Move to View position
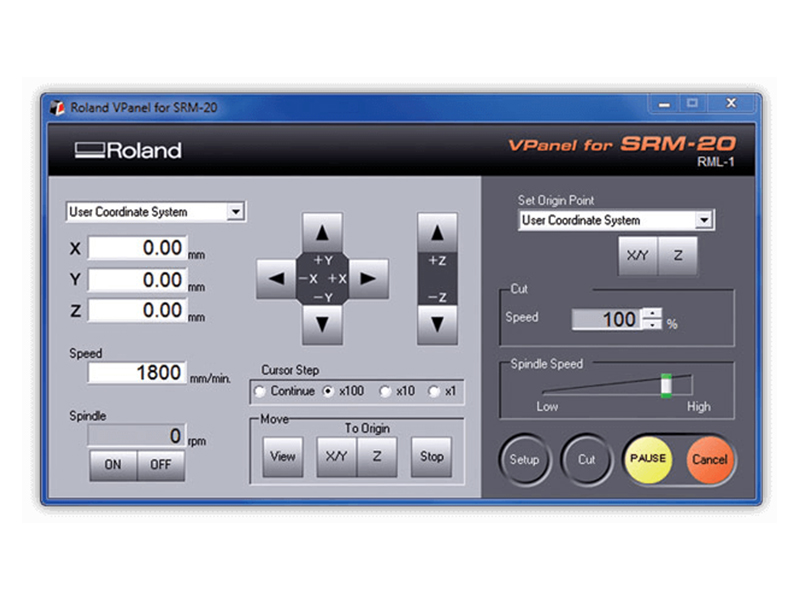The image size is (800, 600). (282, 456)
